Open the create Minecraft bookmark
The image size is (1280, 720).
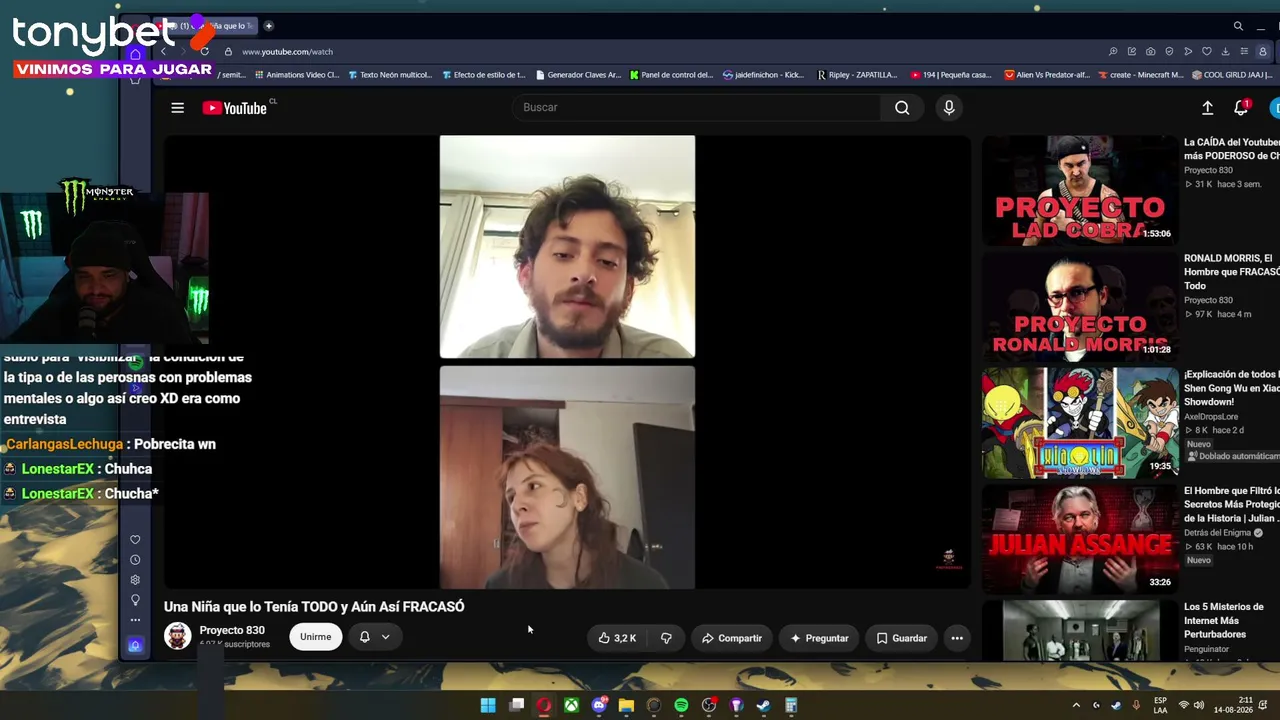point(1140,75)
